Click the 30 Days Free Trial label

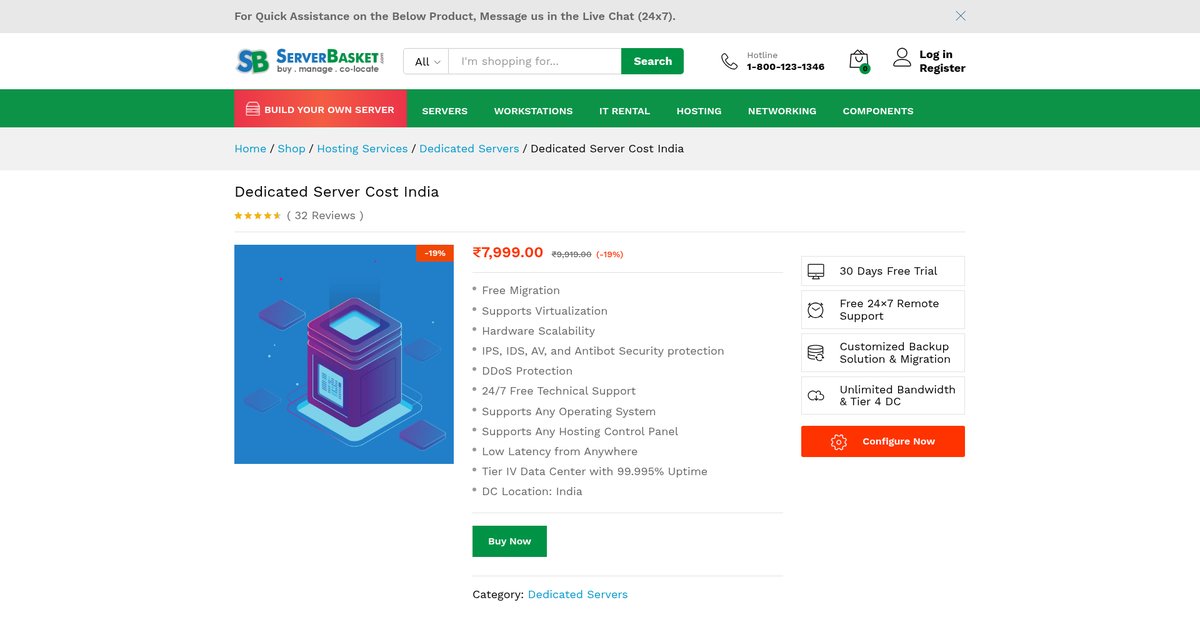pyautogui.click(x=888, y=271)
